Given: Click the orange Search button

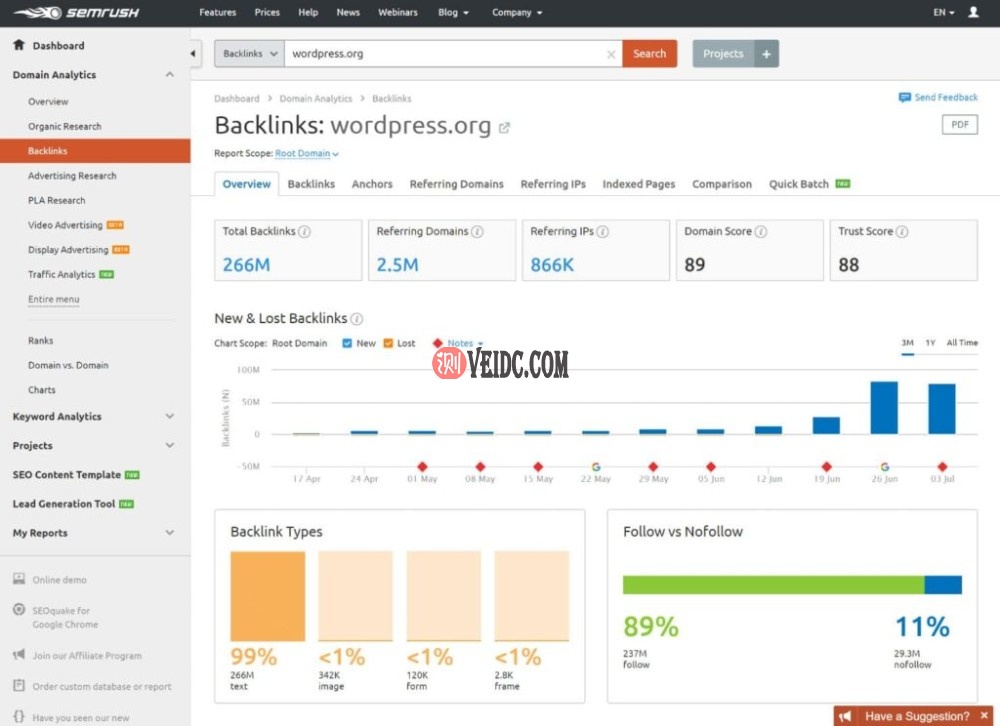Looking at the screenshot, I should (x=650, y=54).
